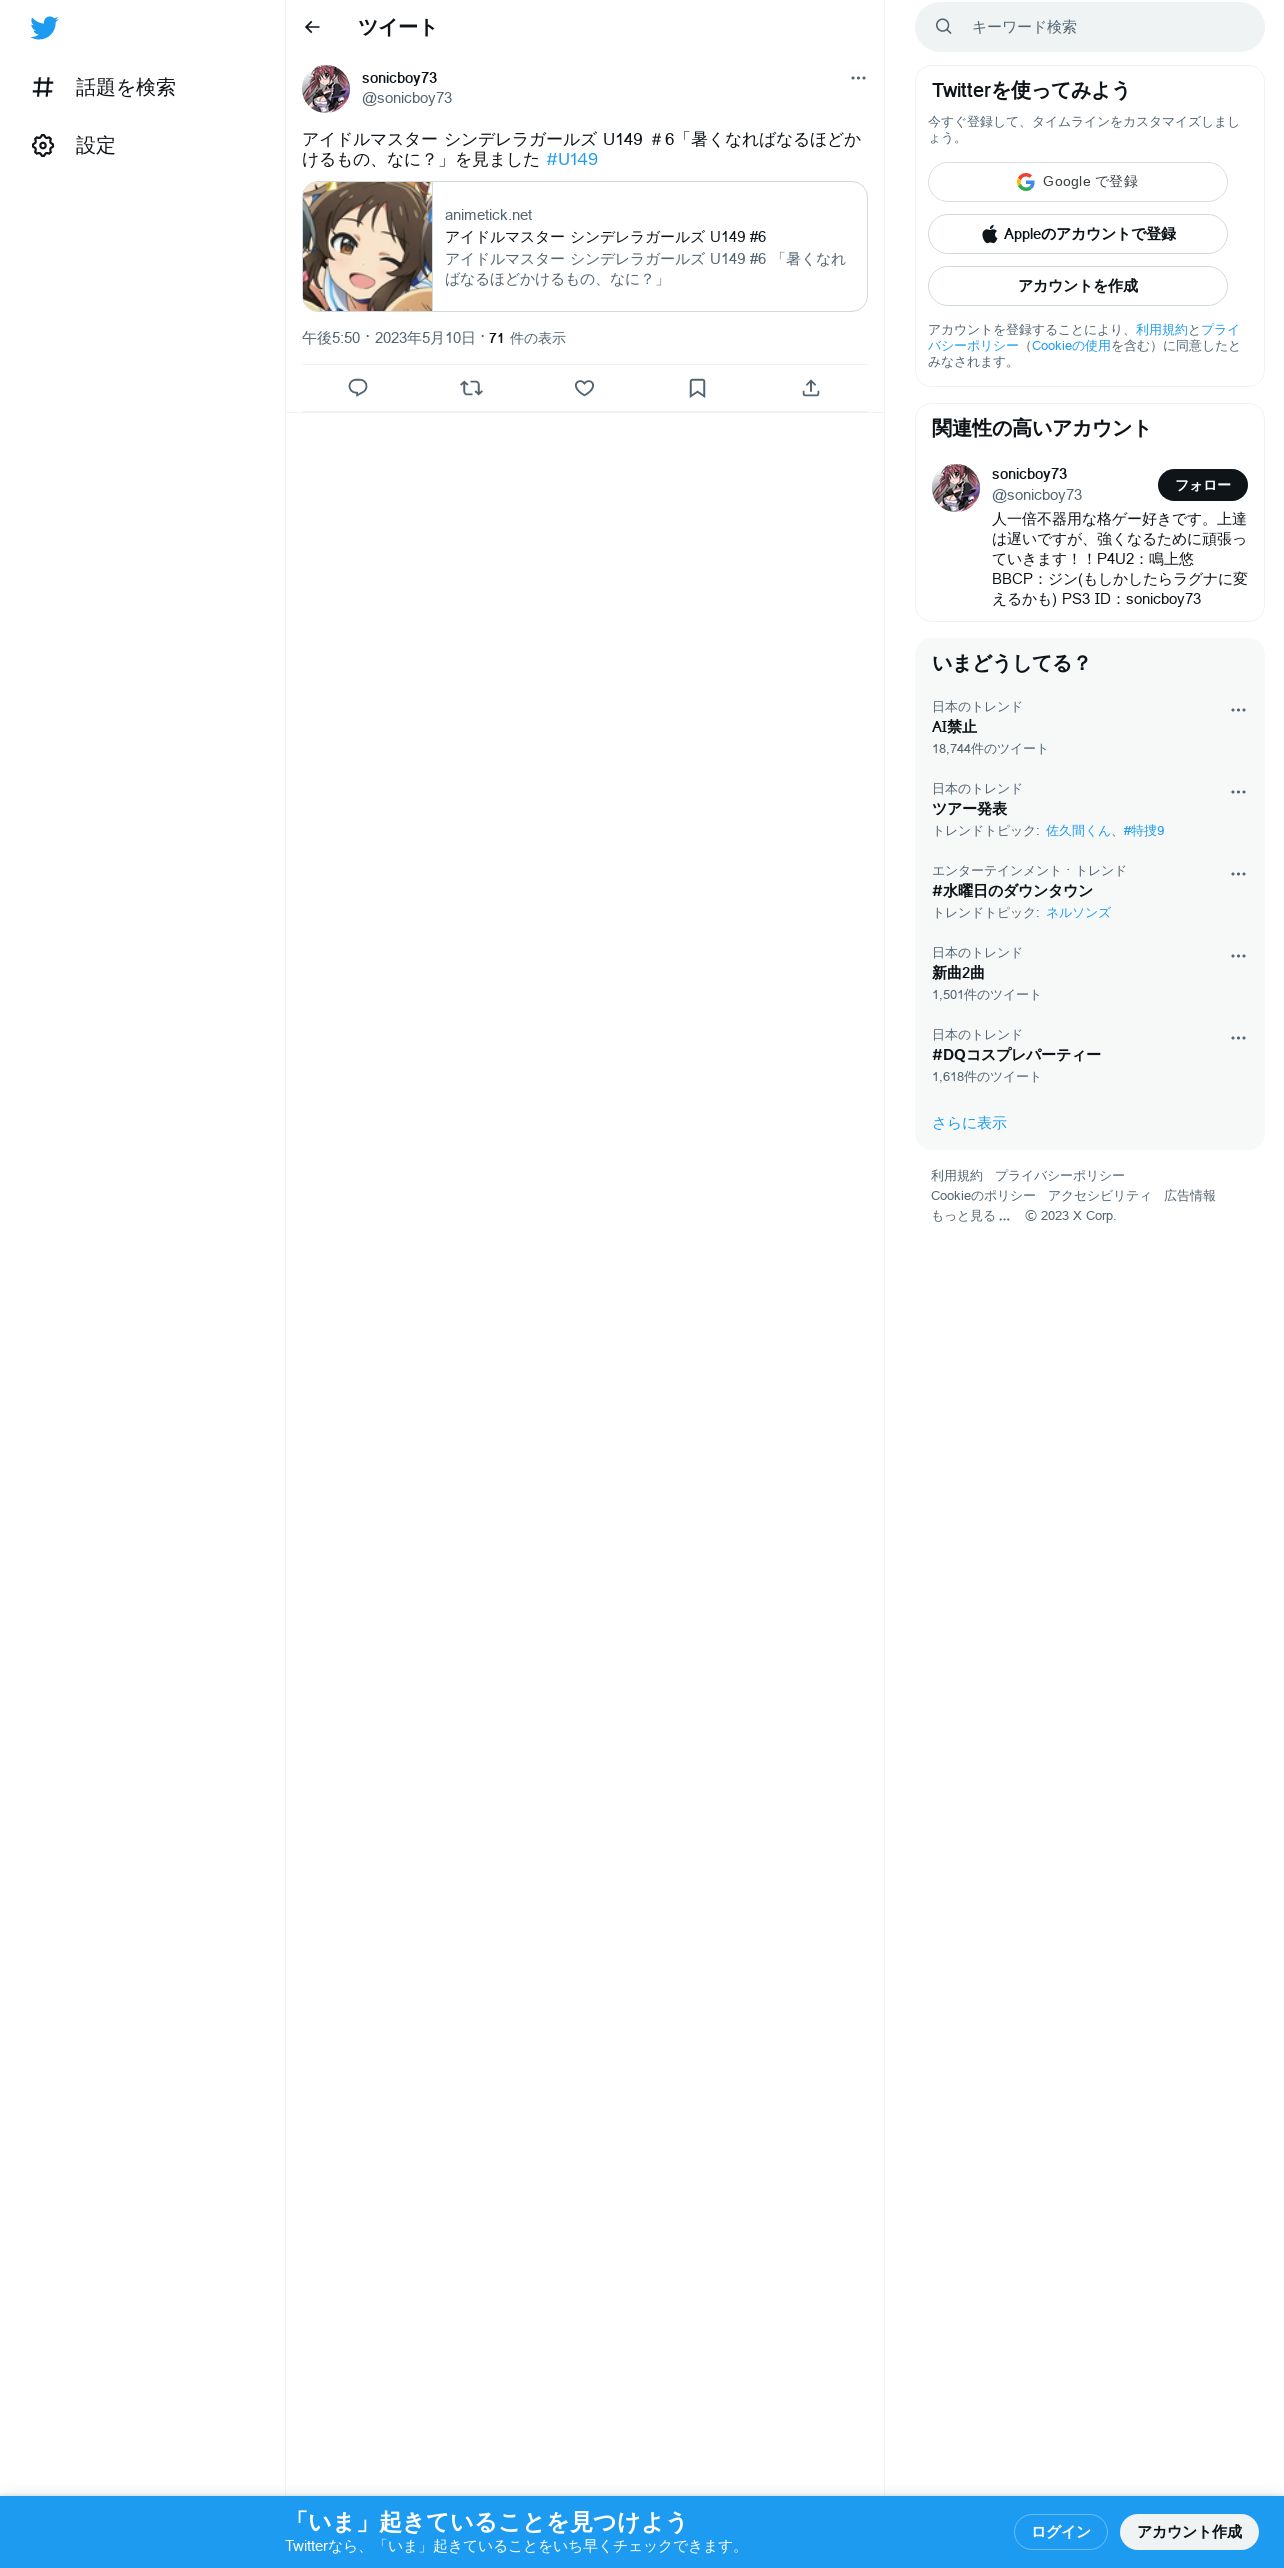
Task: Open more options for the AI禁止 trend
Action: coord(1238,710)
